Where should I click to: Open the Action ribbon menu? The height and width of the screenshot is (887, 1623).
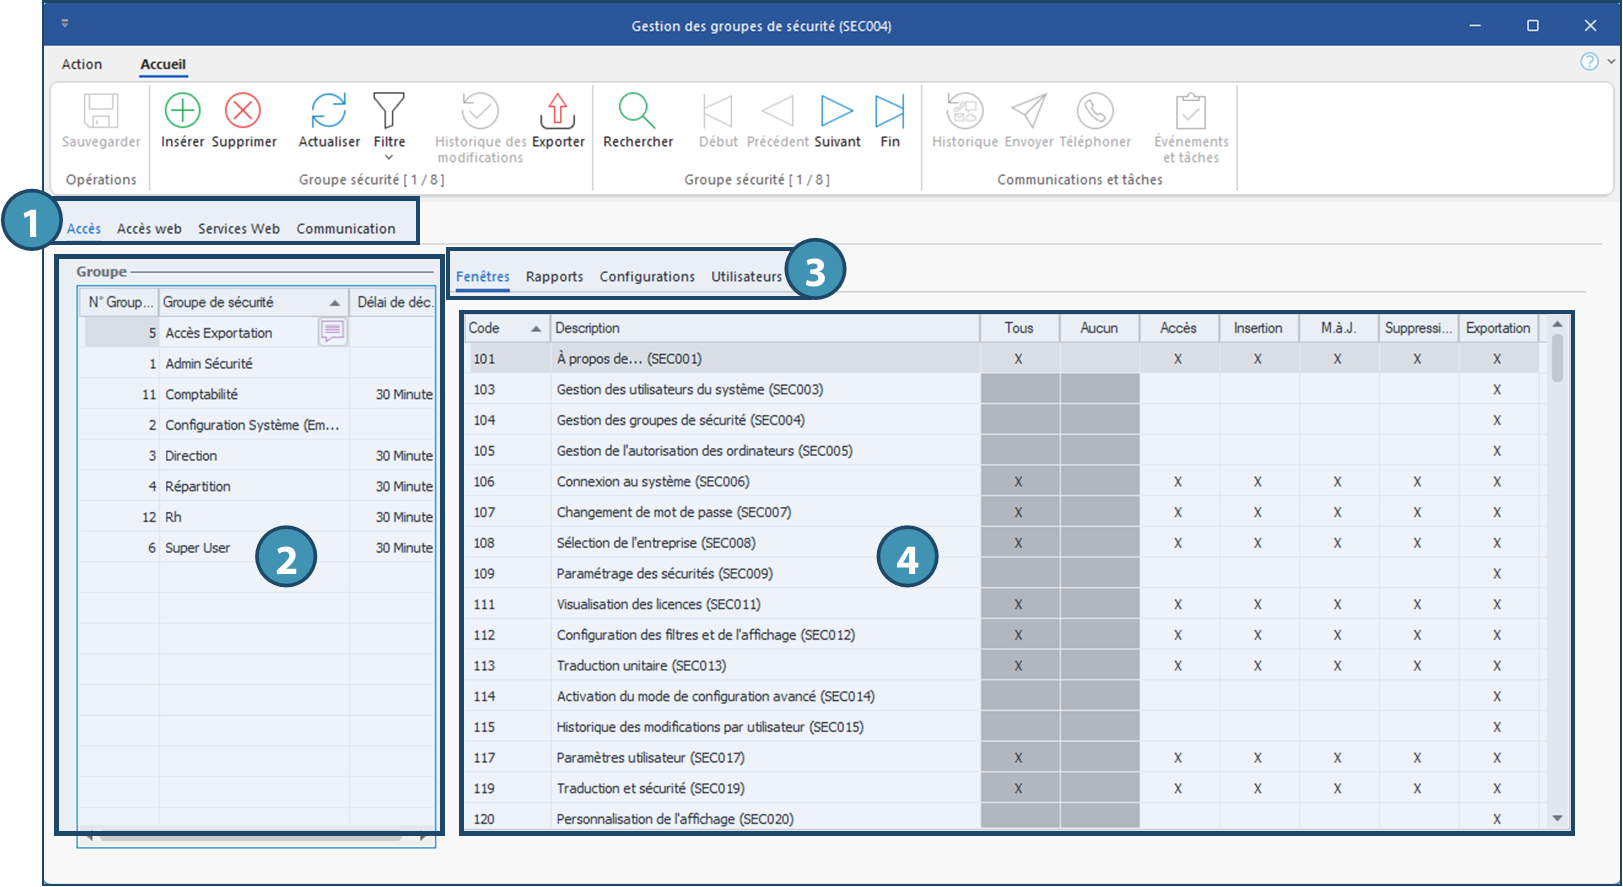82,64
